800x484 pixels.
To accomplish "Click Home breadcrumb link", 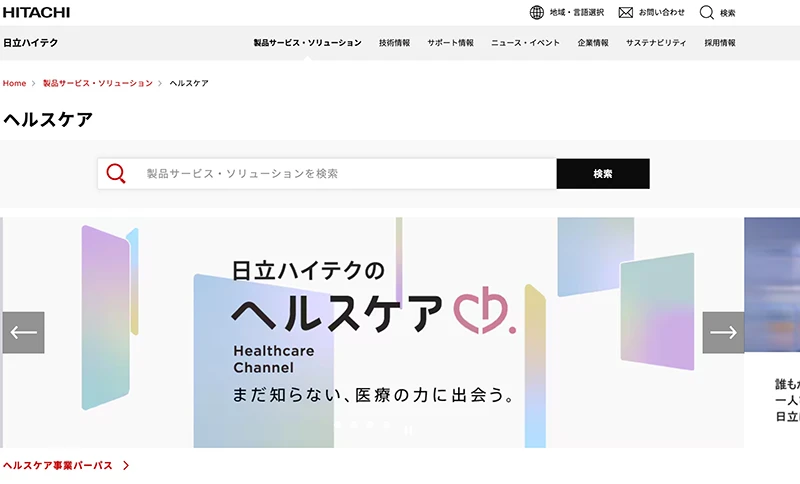I will tap(14, 83).
